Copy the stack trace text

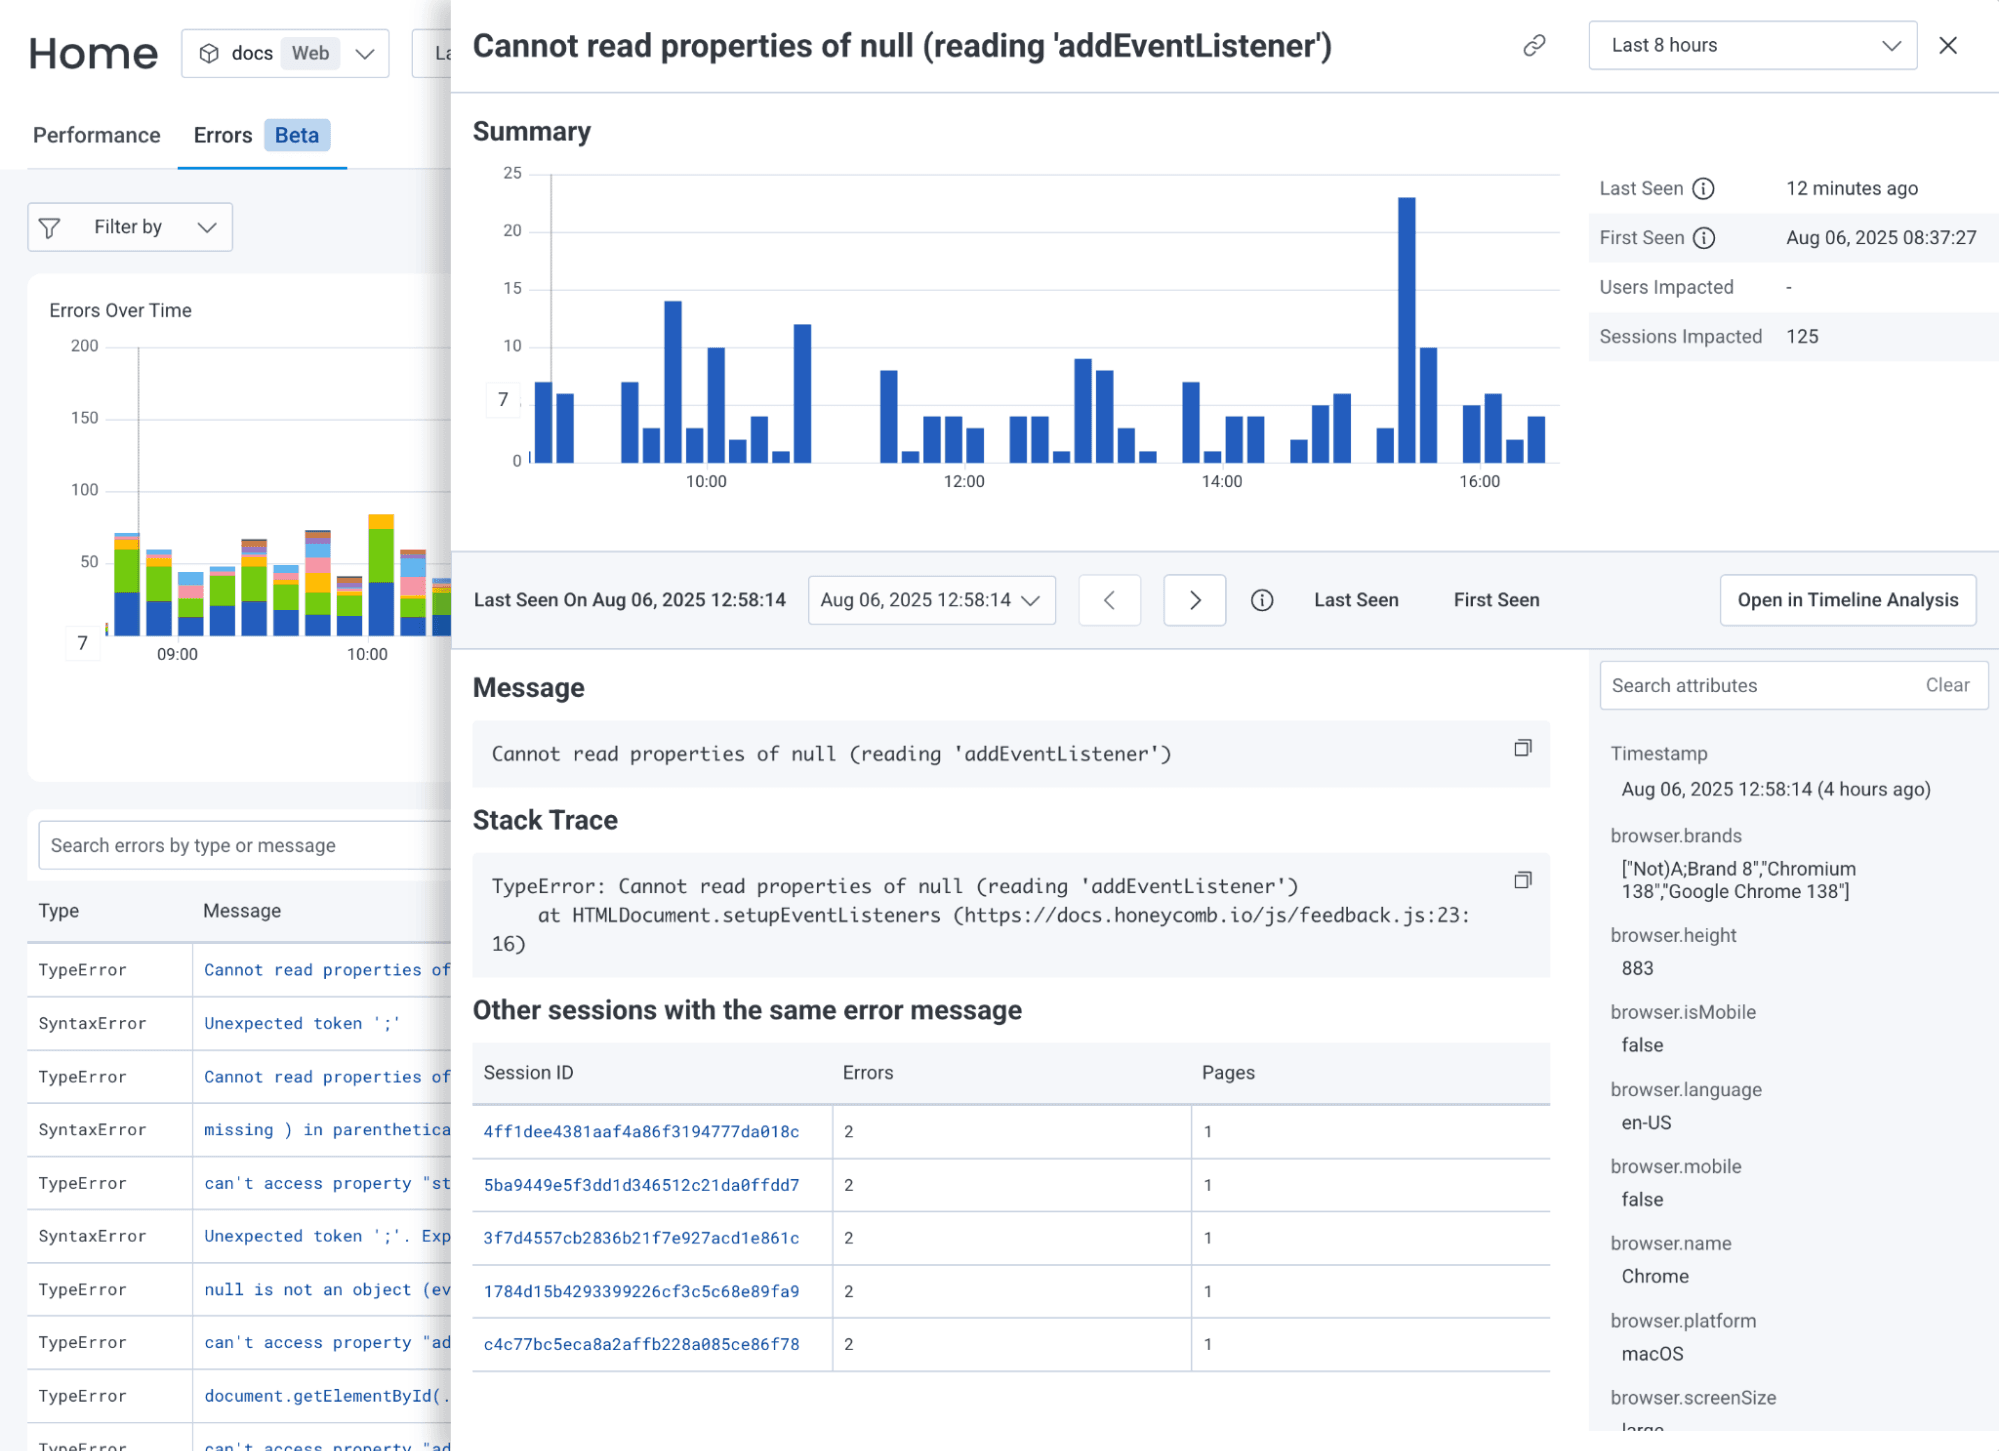[1522, 880]
